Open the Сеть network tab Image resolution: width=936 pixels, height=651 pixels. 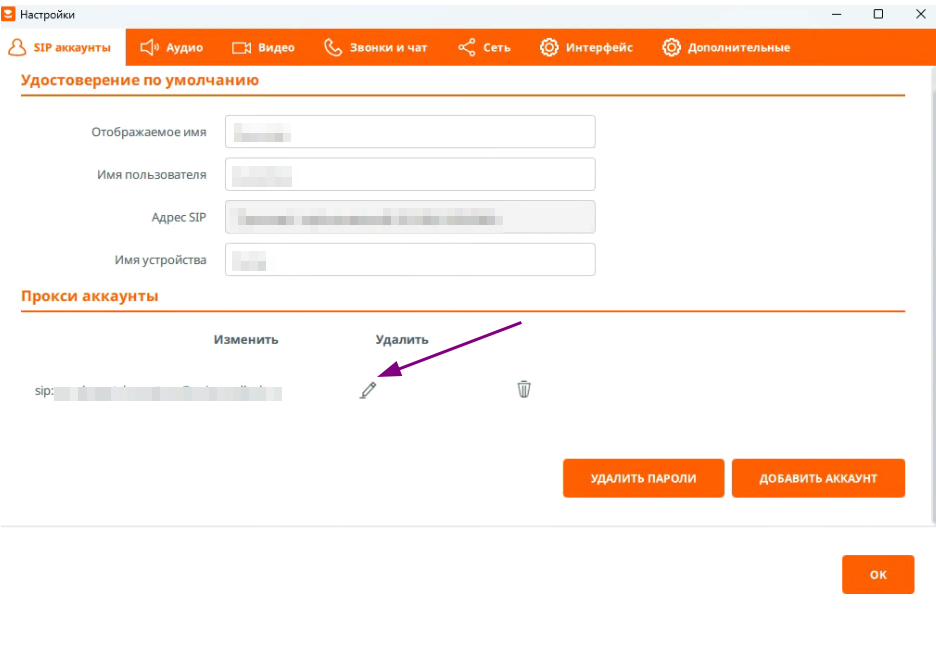pyautogui.click(x=484, y=47)
